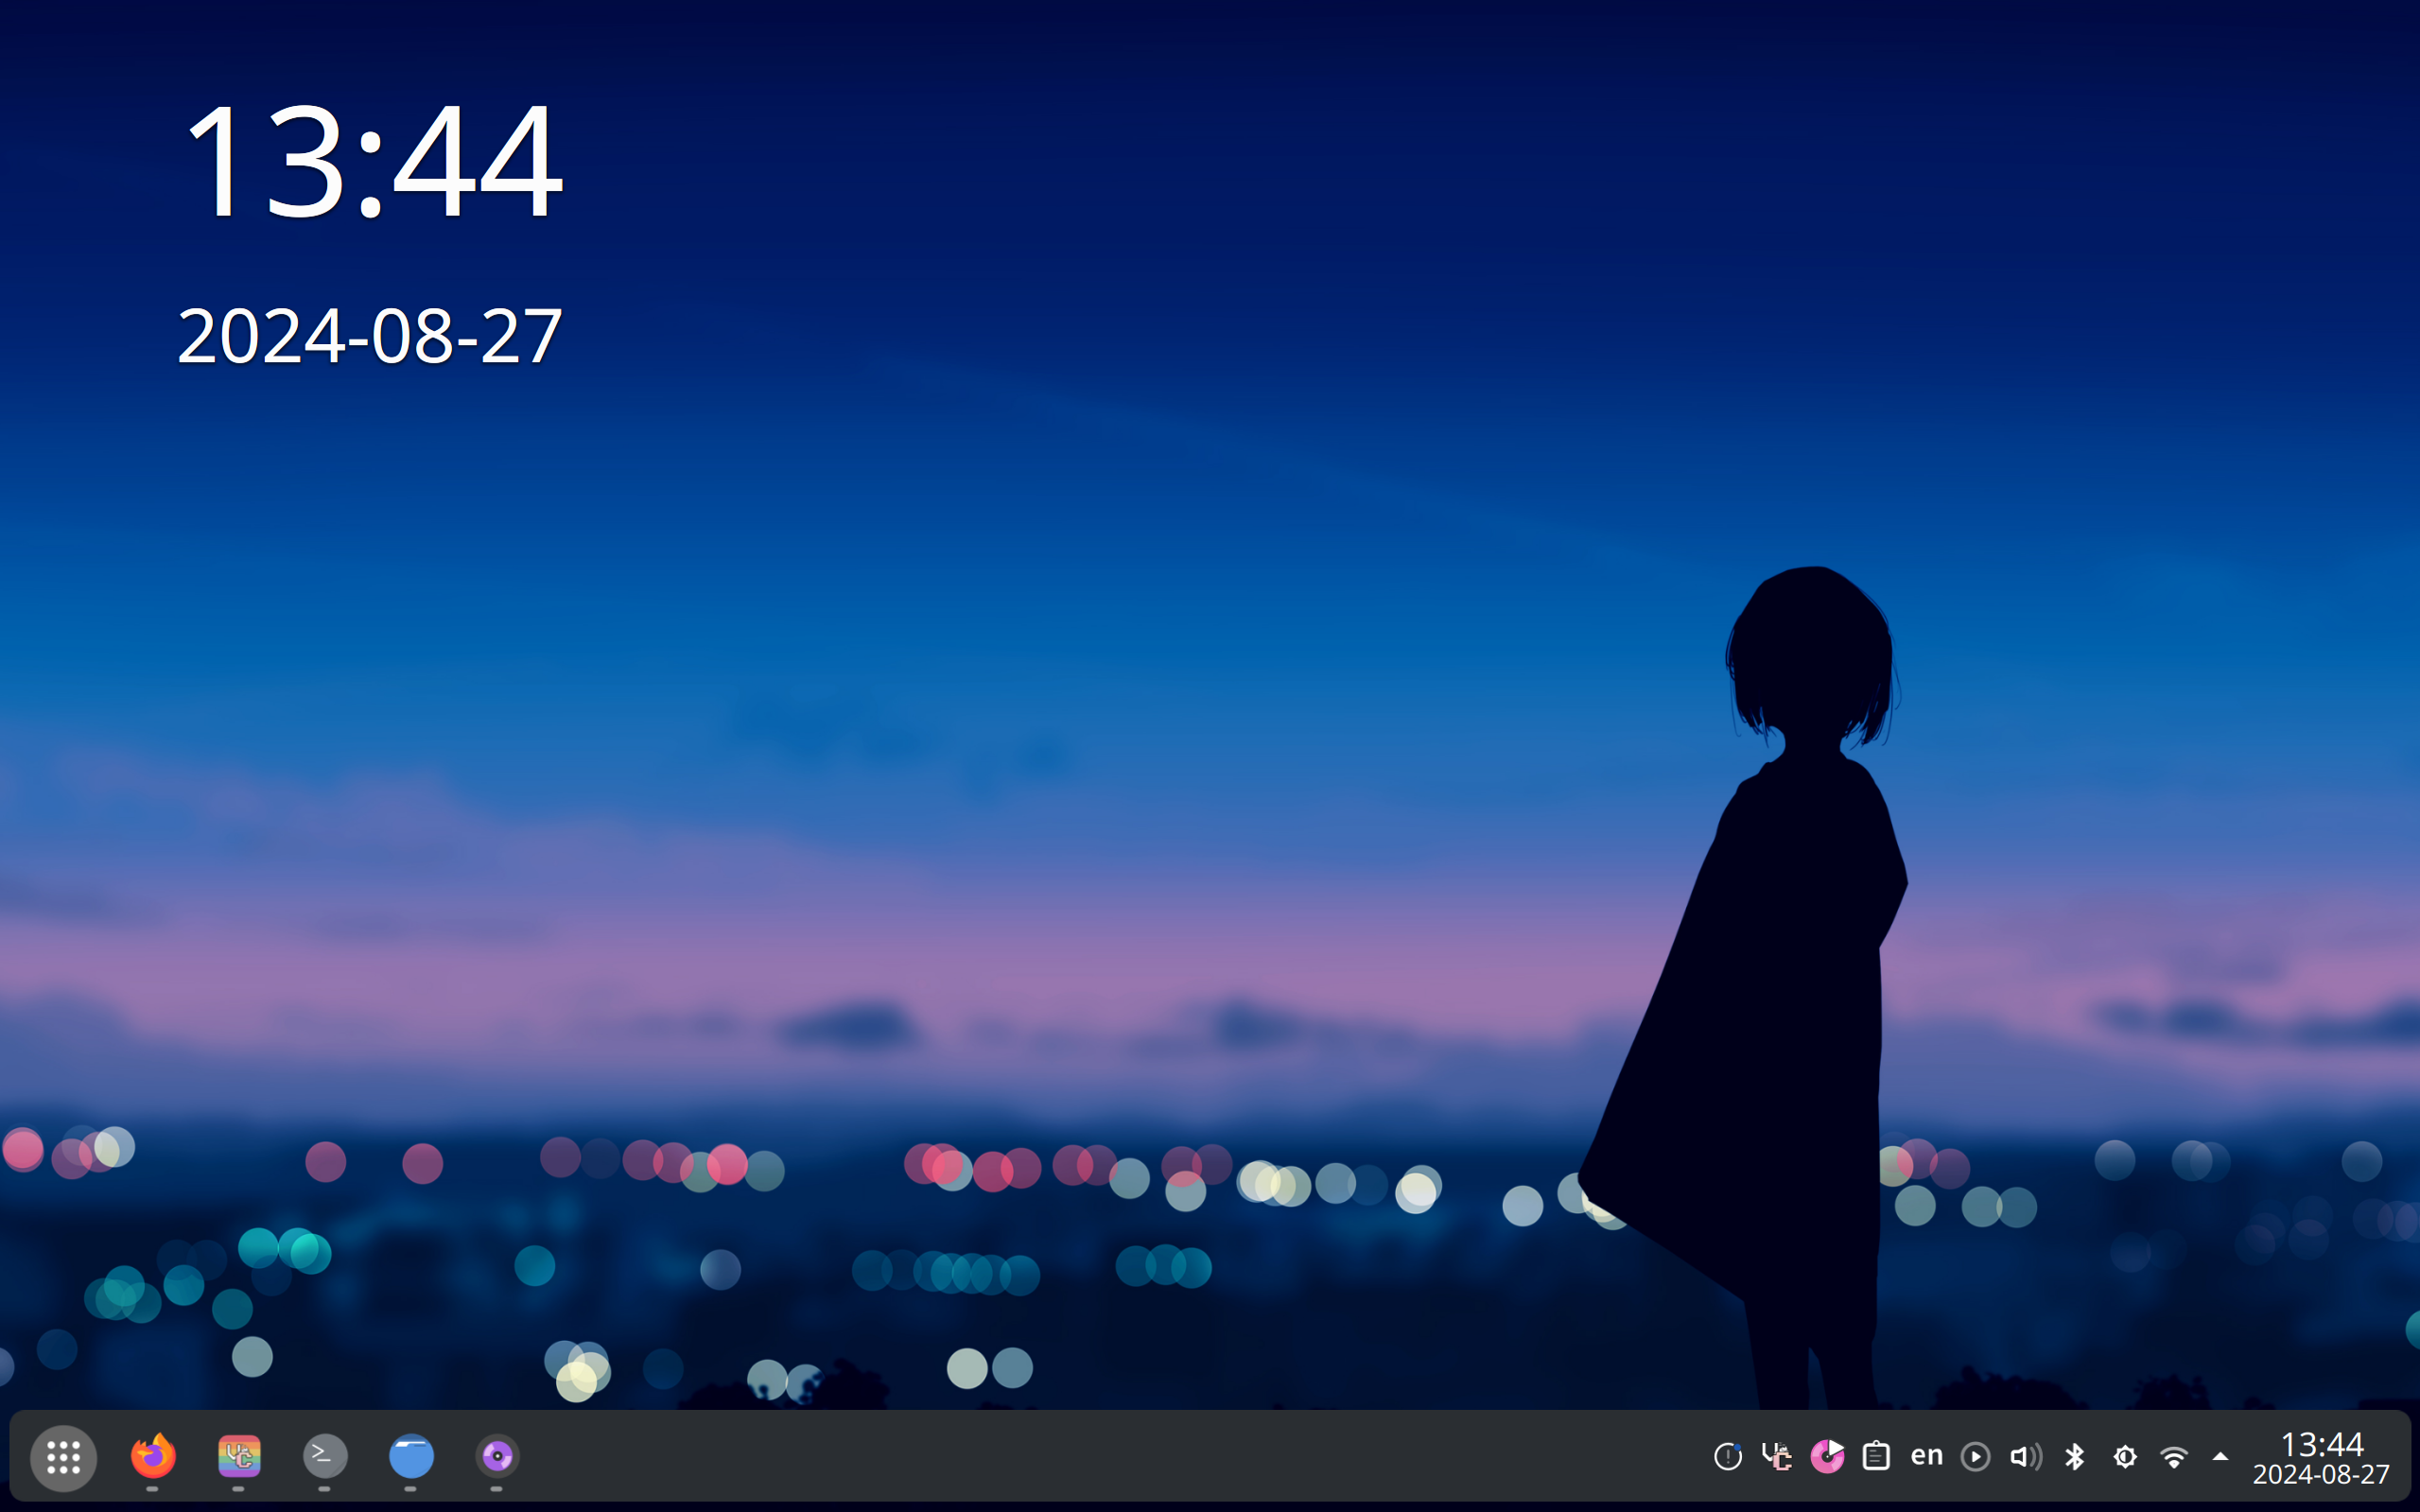Open the terminal from the taskbar
The image size is (2420, 1512).
(325, 1456)
